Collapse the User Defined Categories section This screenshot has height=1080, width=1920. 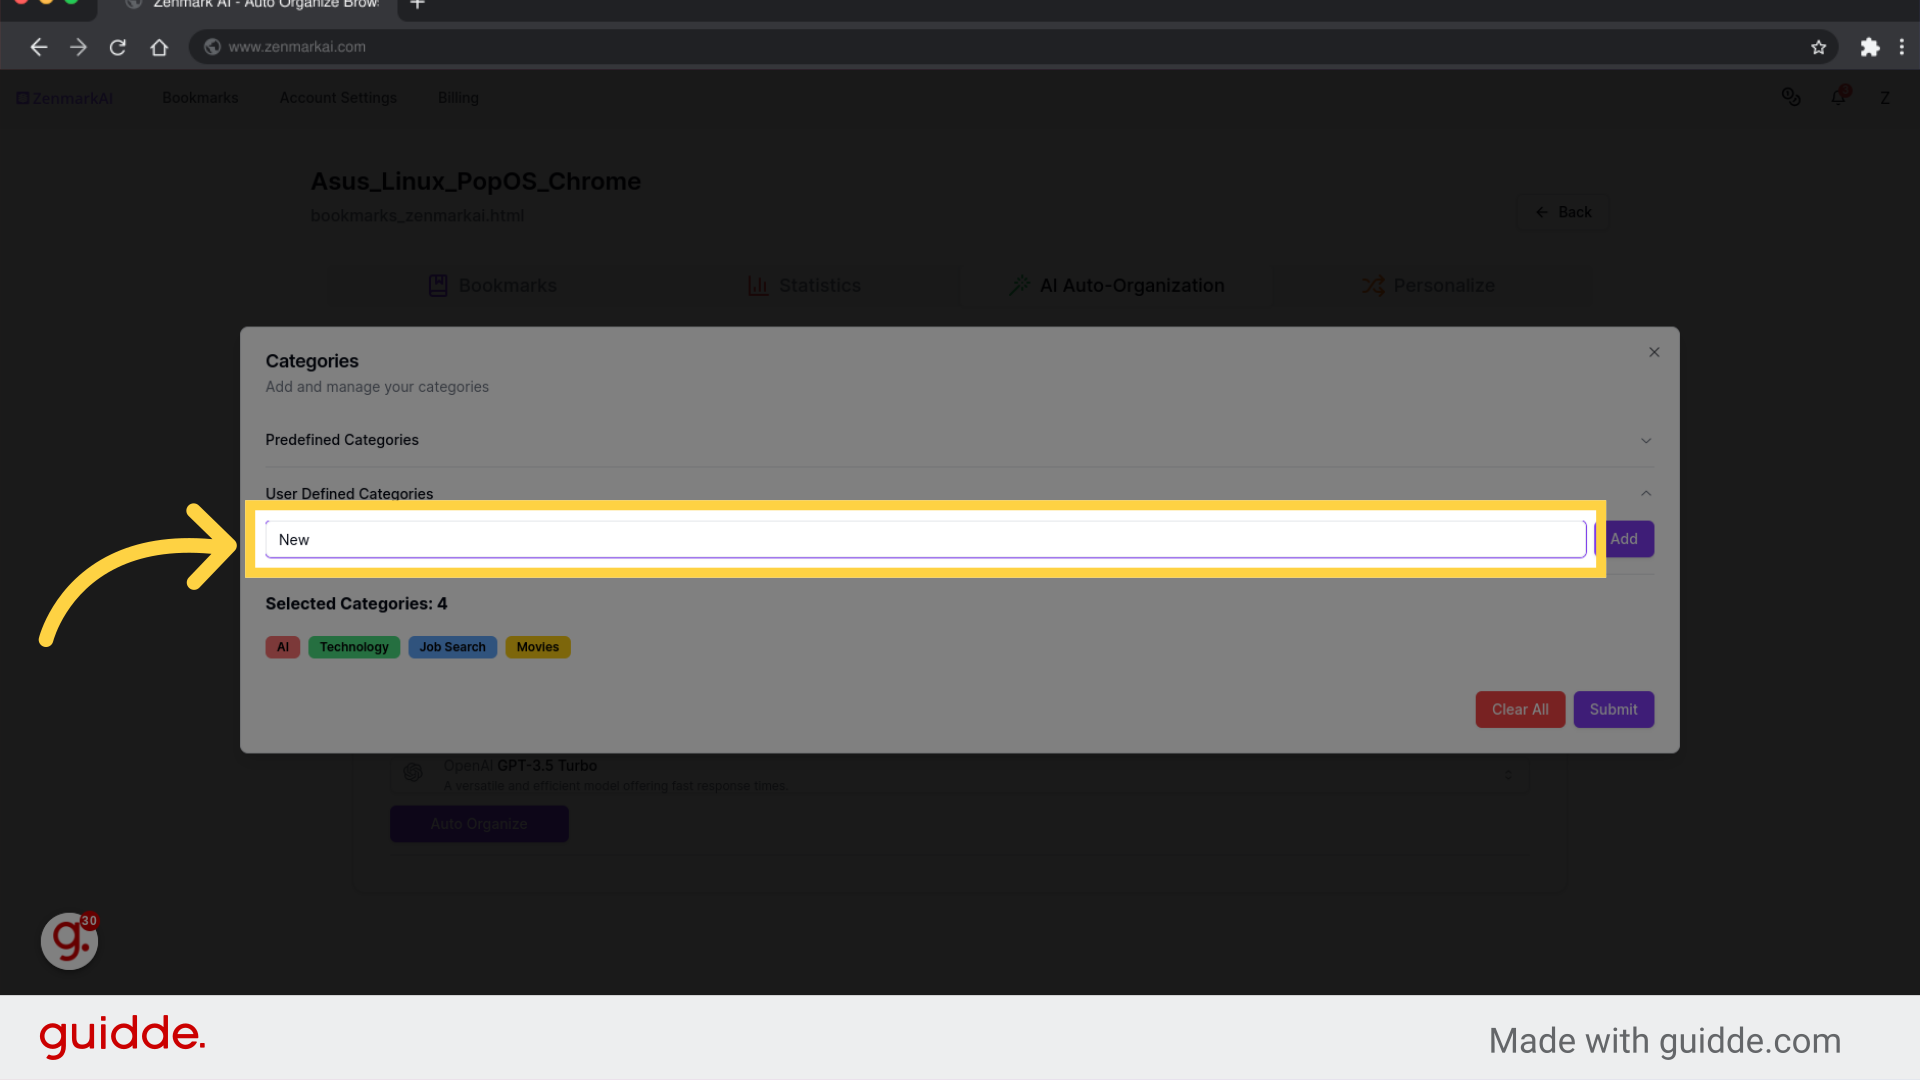coord(1646,493)
